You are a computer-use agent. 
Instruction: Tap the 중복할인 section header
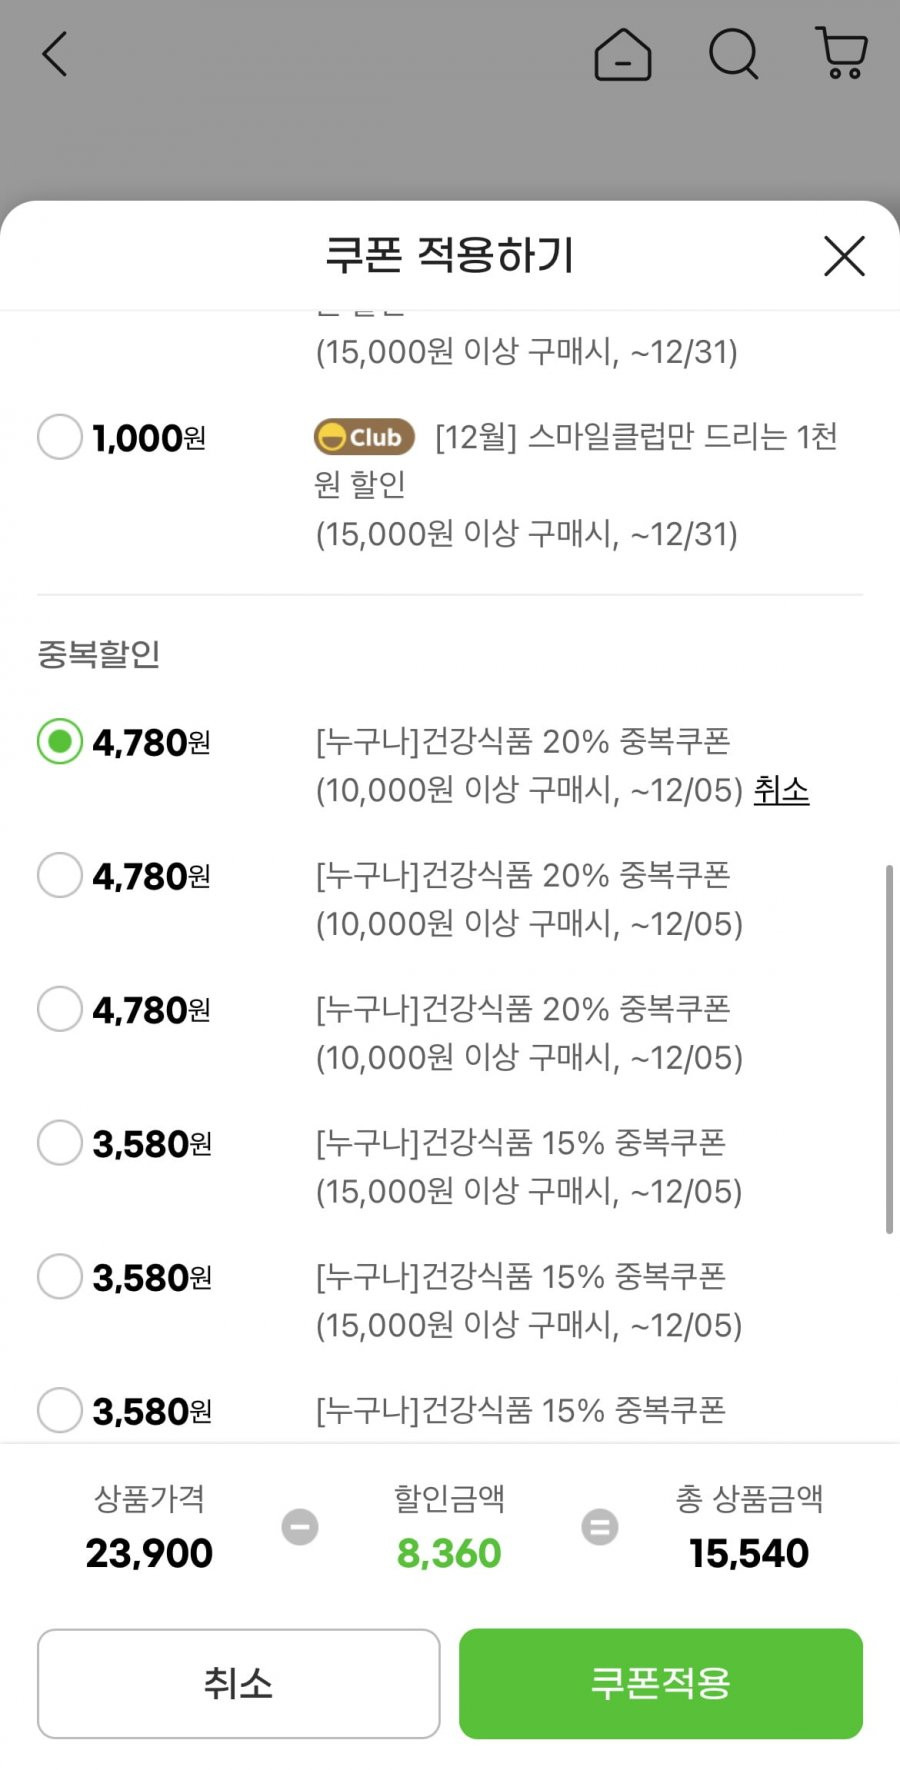99,654
